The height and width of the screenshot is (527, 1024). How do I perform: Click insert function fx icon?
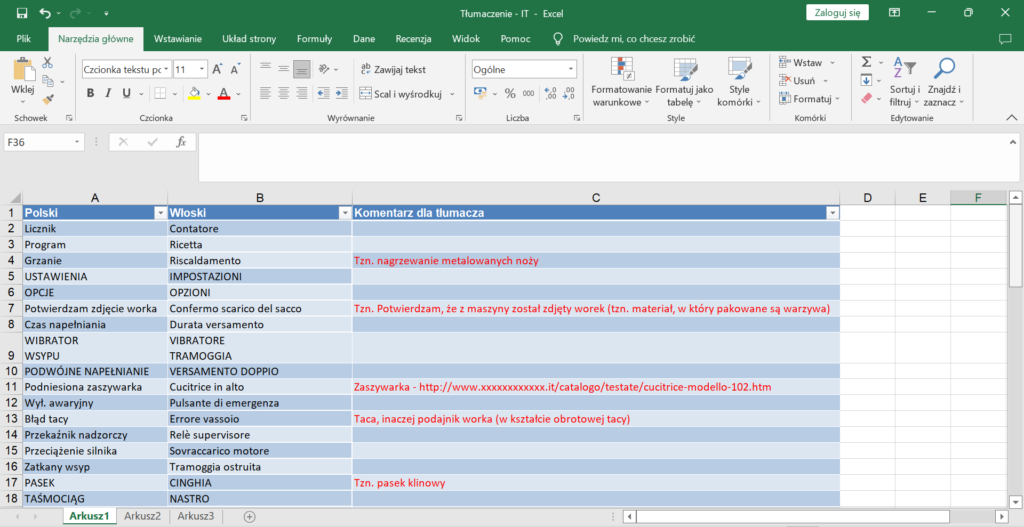coord(182,142)
